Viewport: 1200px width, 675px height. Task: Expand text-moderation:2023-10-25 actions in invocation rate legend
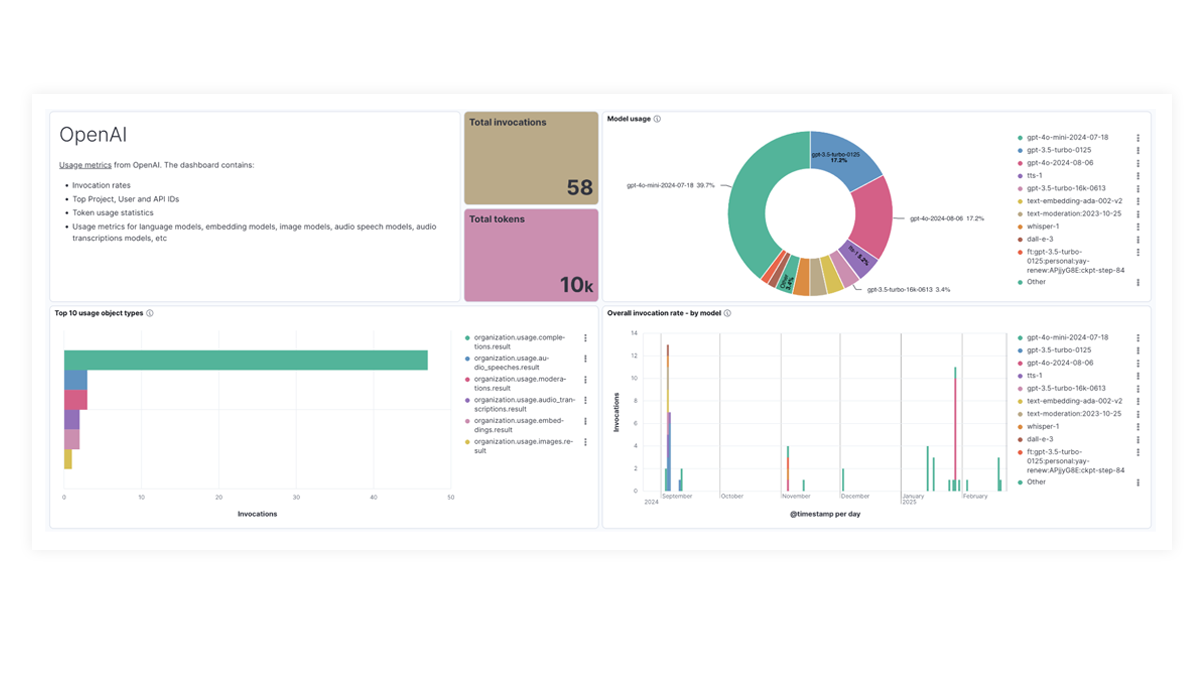1138,414
